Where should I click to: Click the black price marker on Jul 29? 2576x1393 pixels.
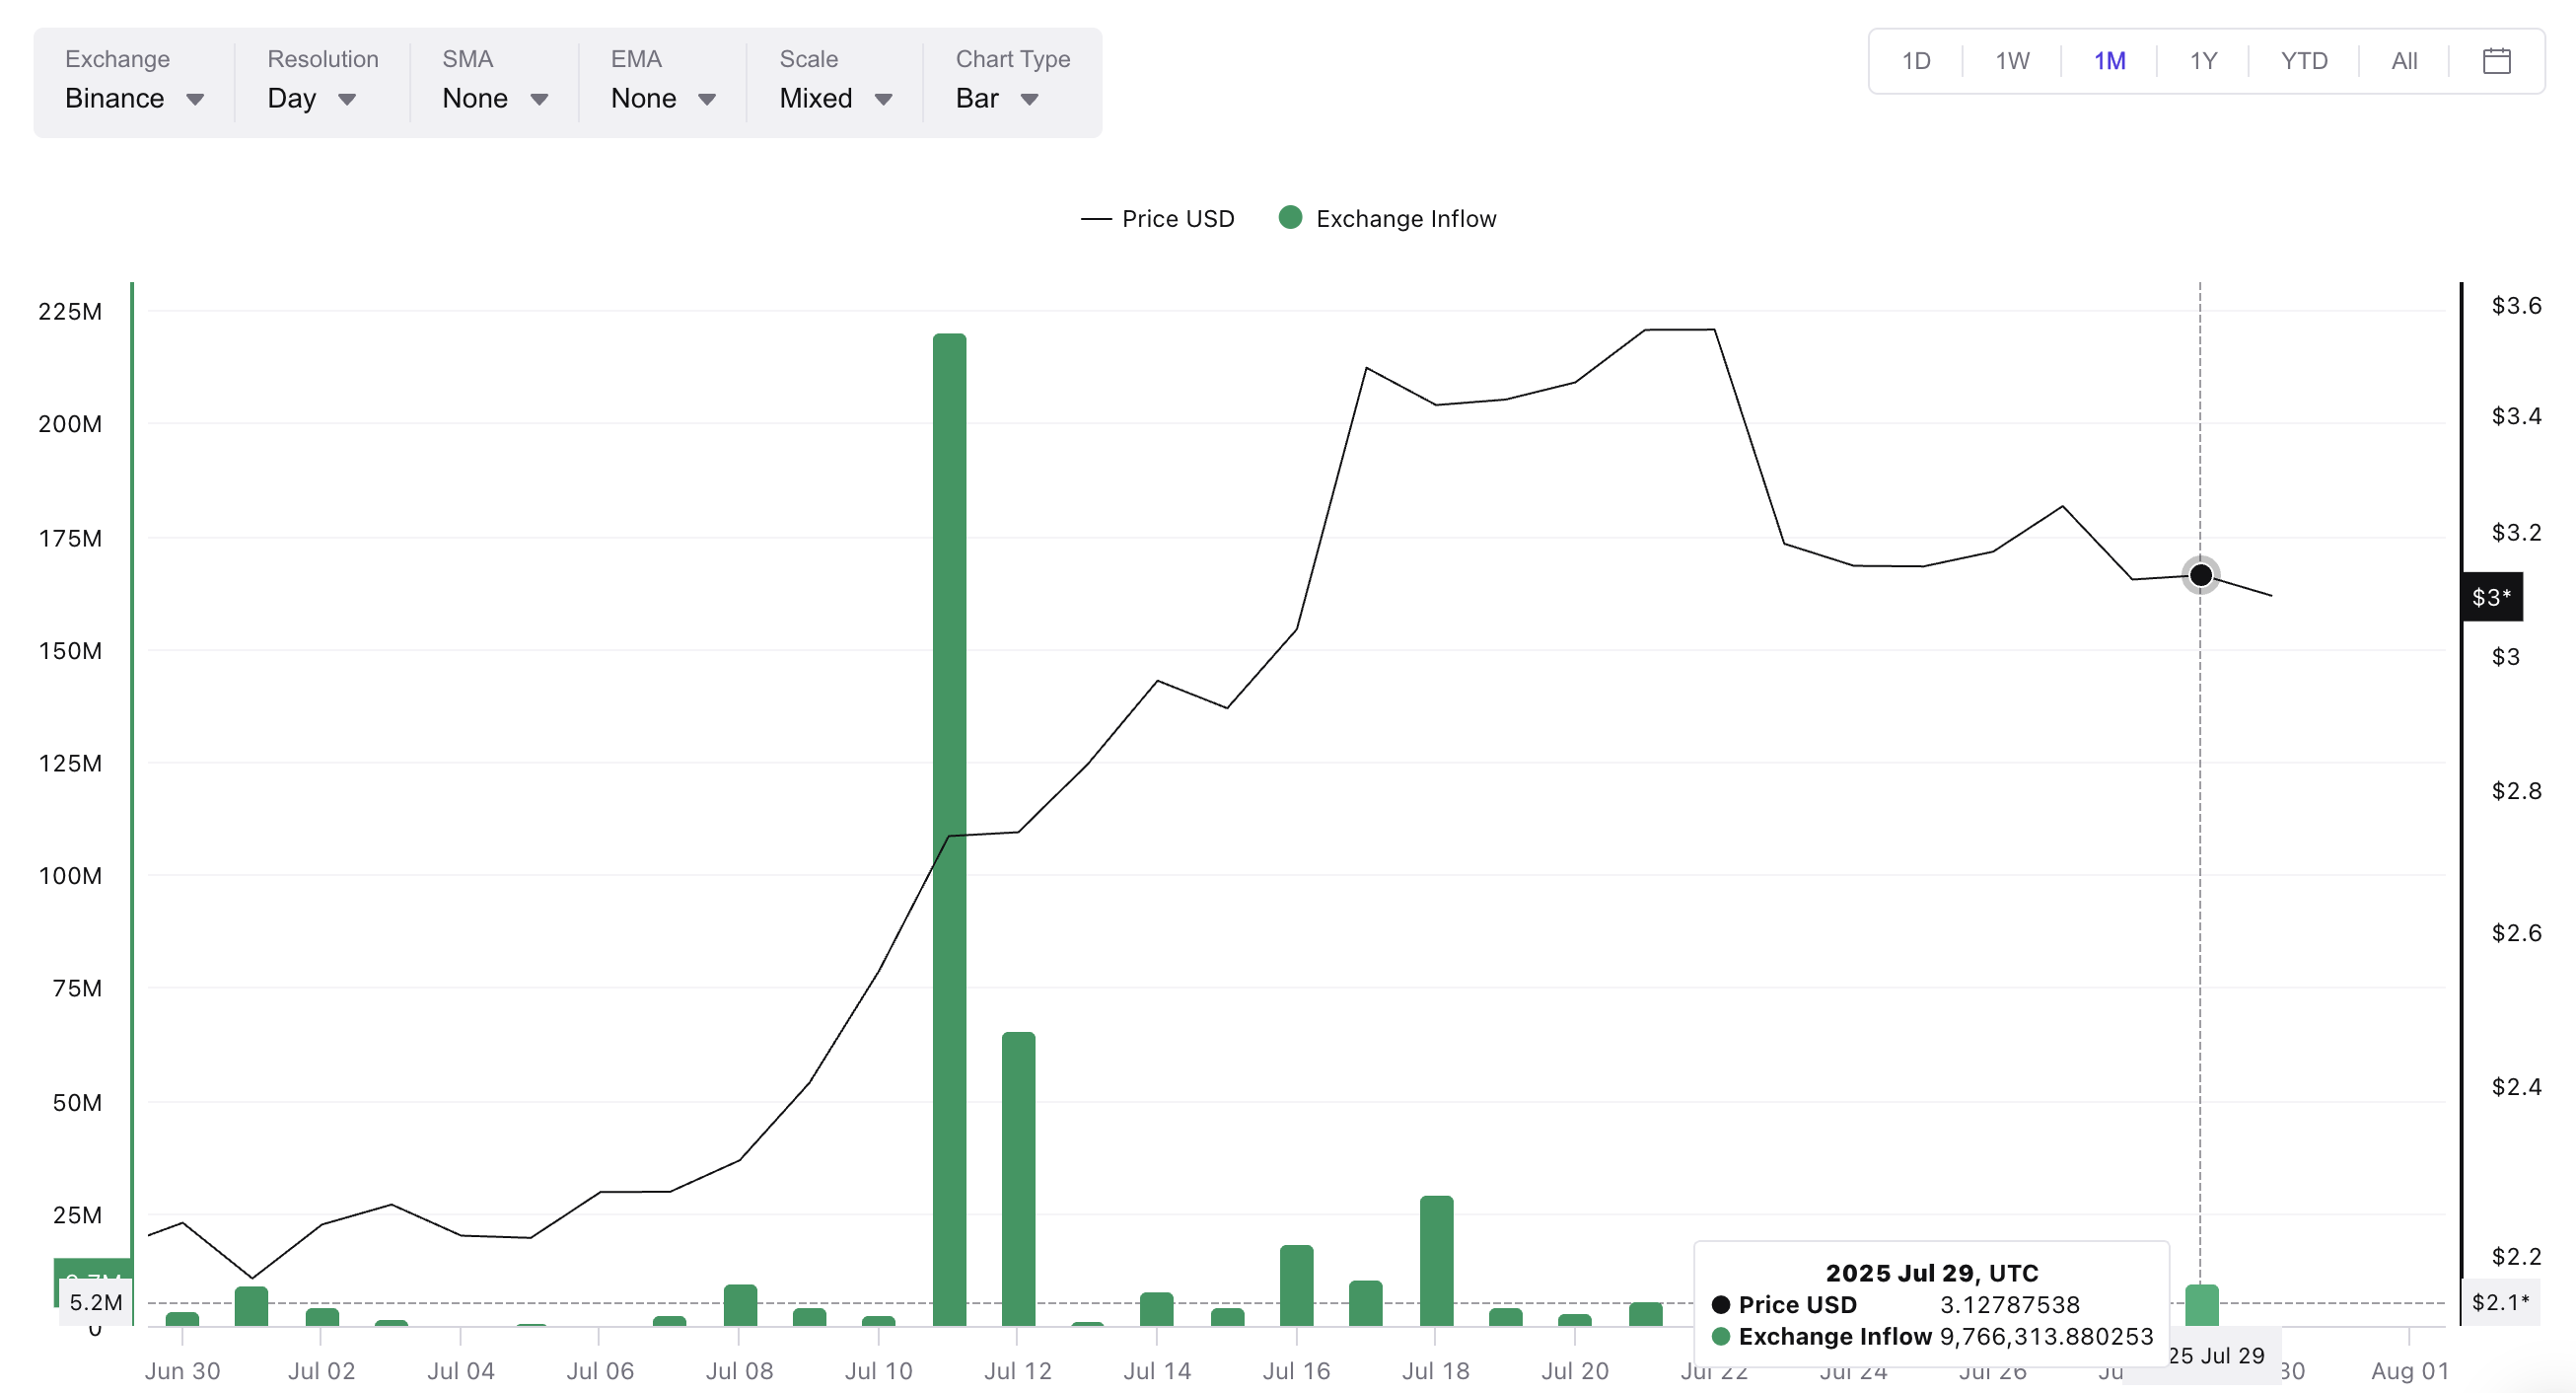tap(2200, 575)
